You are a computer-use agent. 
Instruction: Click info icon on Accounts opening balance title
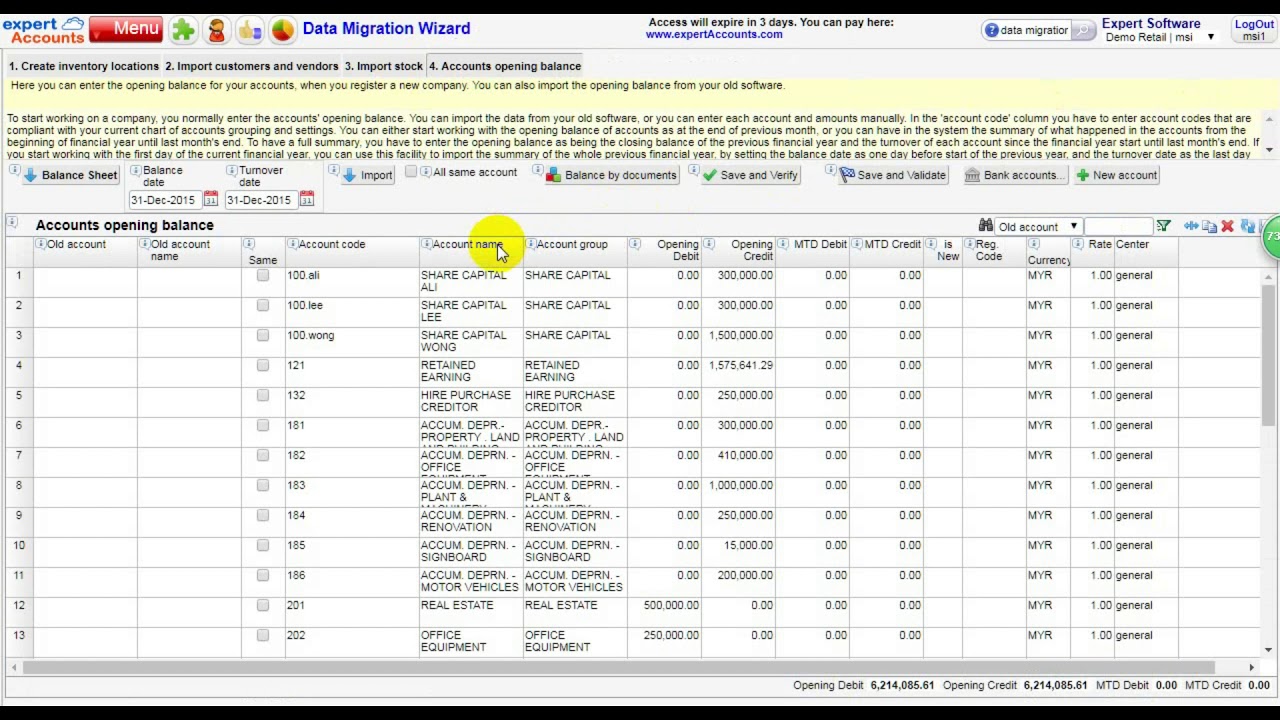click(x=12, y=222)
